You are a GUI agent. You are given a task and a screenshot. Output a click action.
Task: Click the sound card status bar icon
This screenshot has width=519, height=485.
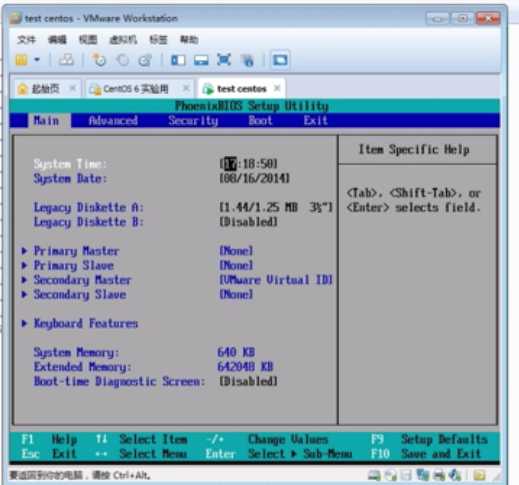tap(455, 475)
